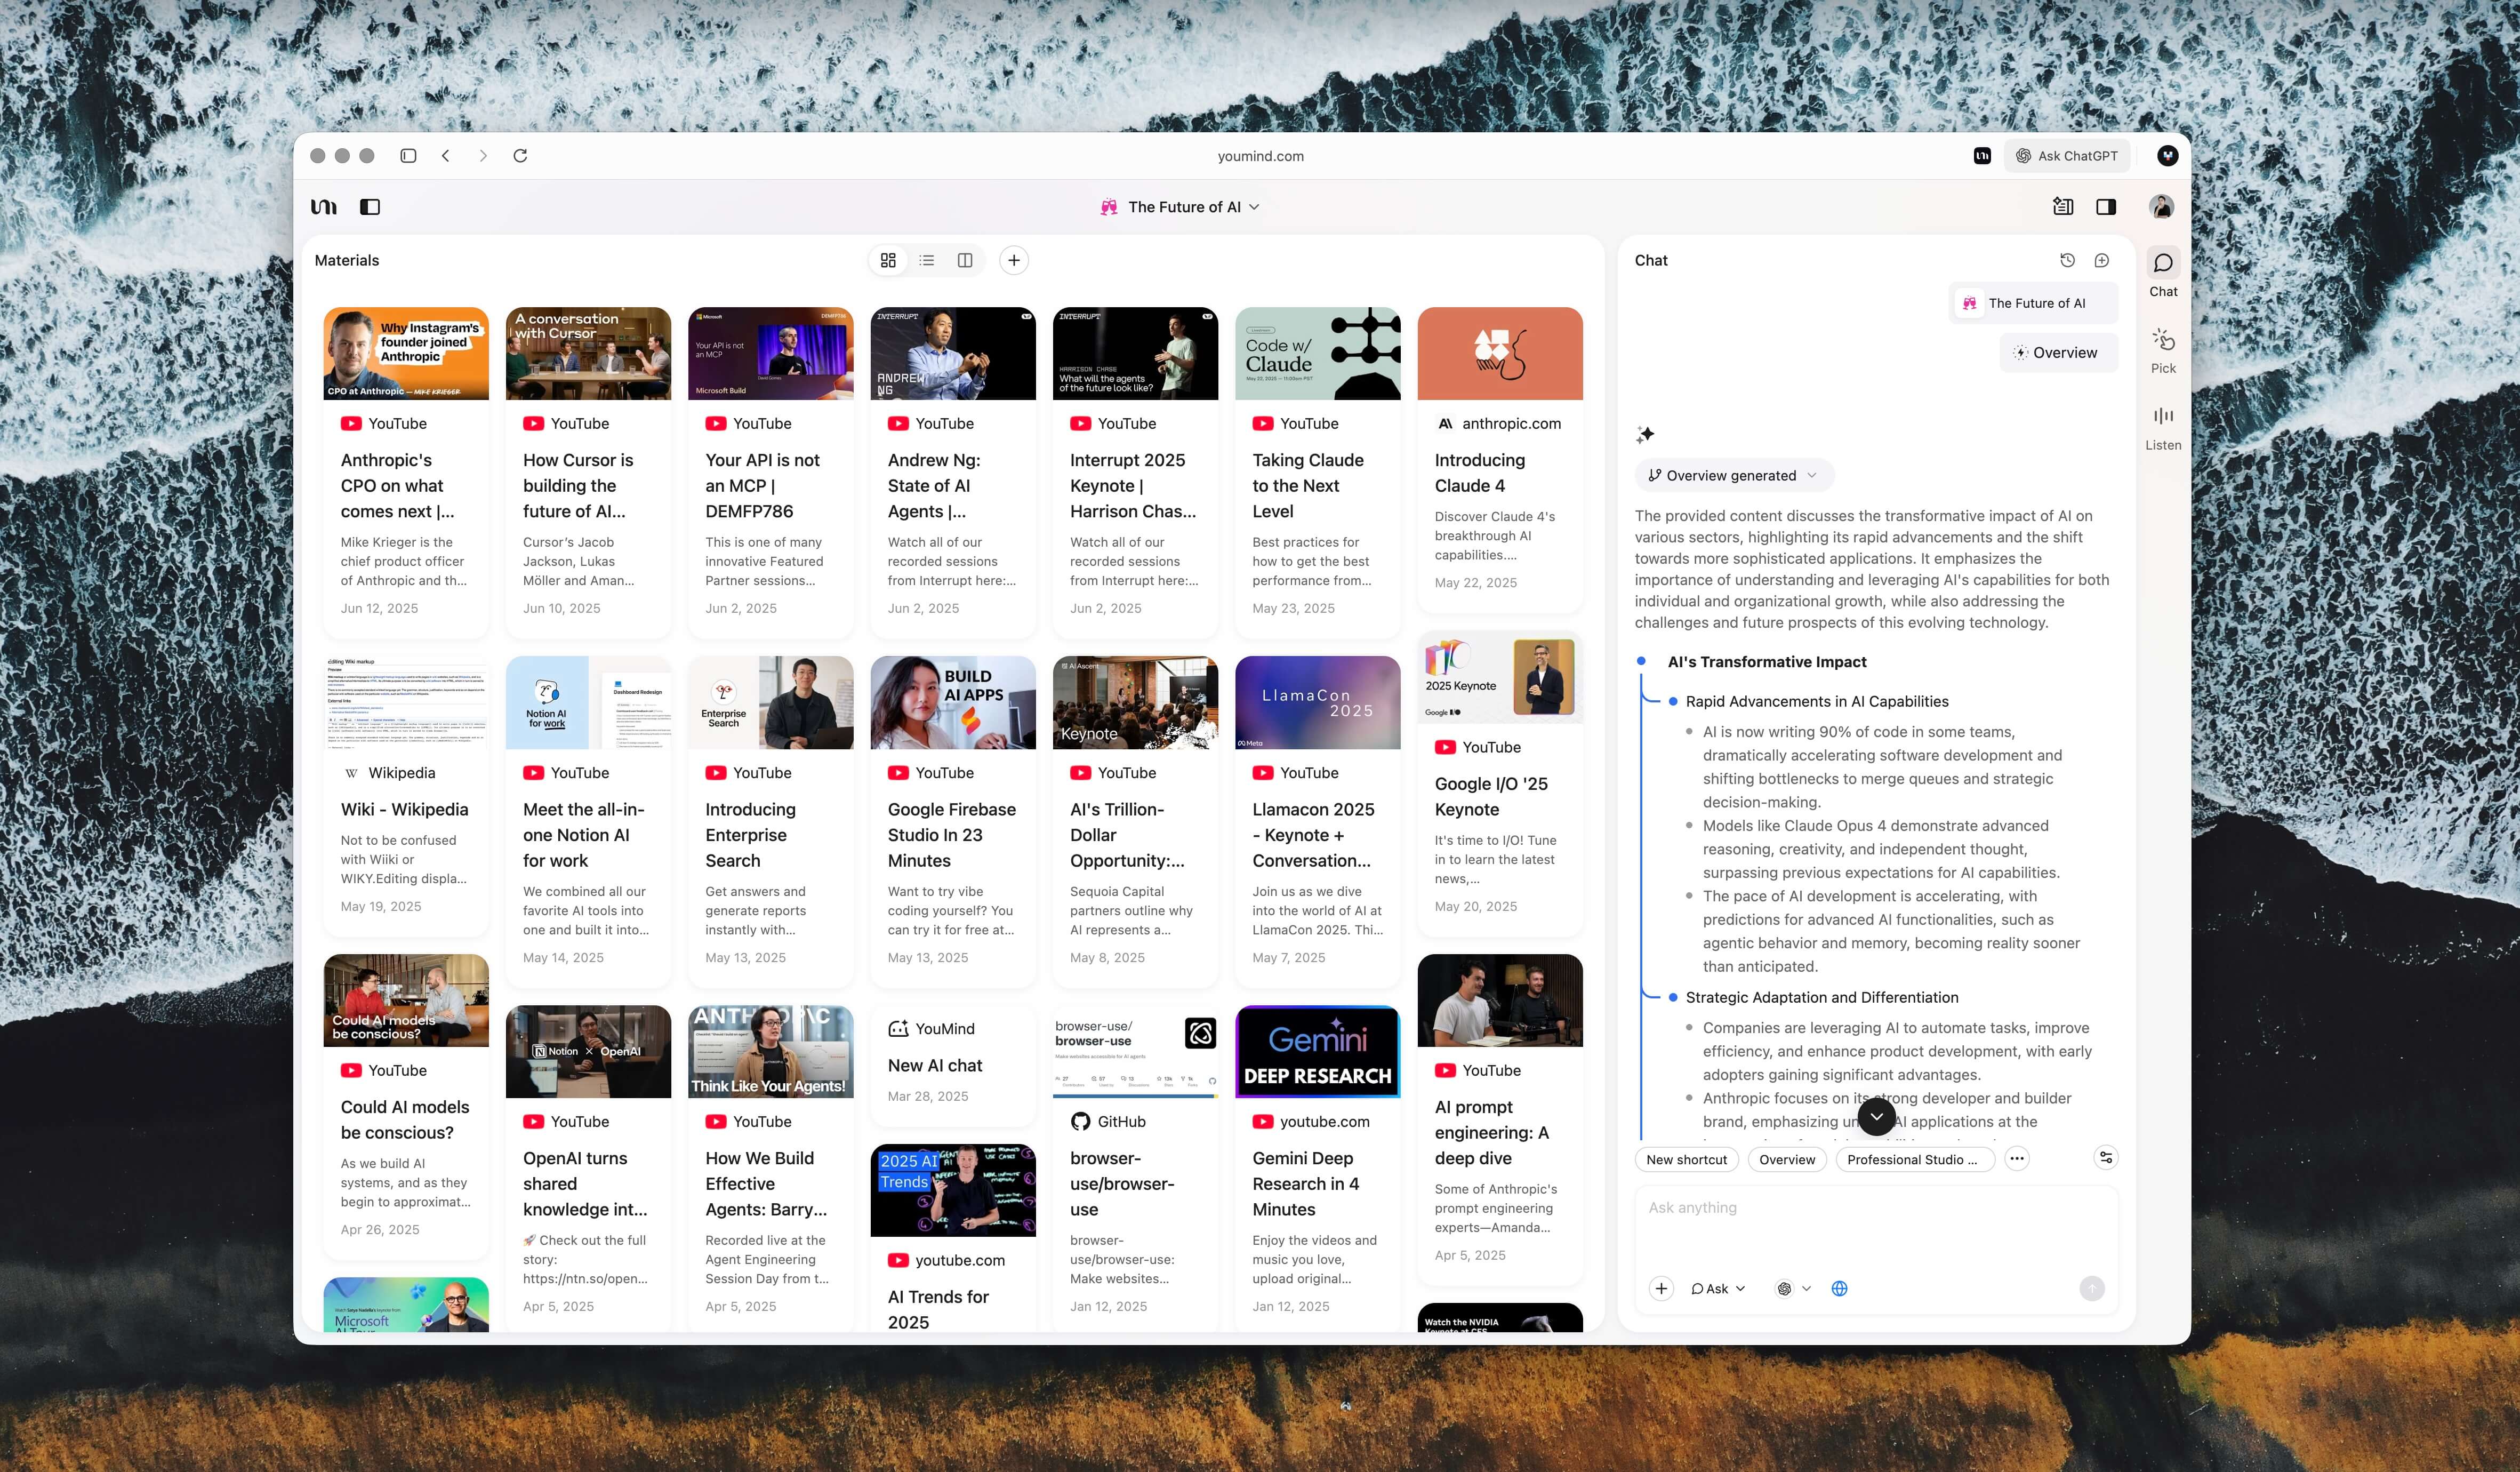
Task: Switch materials to list view
Action: click(x=927, y=260)
